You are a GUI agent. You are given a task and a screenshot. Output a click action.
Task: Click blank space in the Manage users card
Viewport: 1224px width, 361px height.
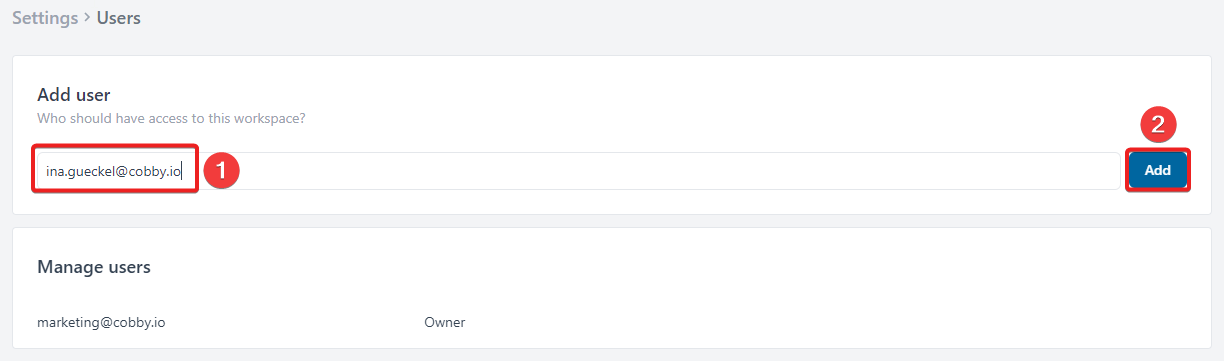[800, 290]
